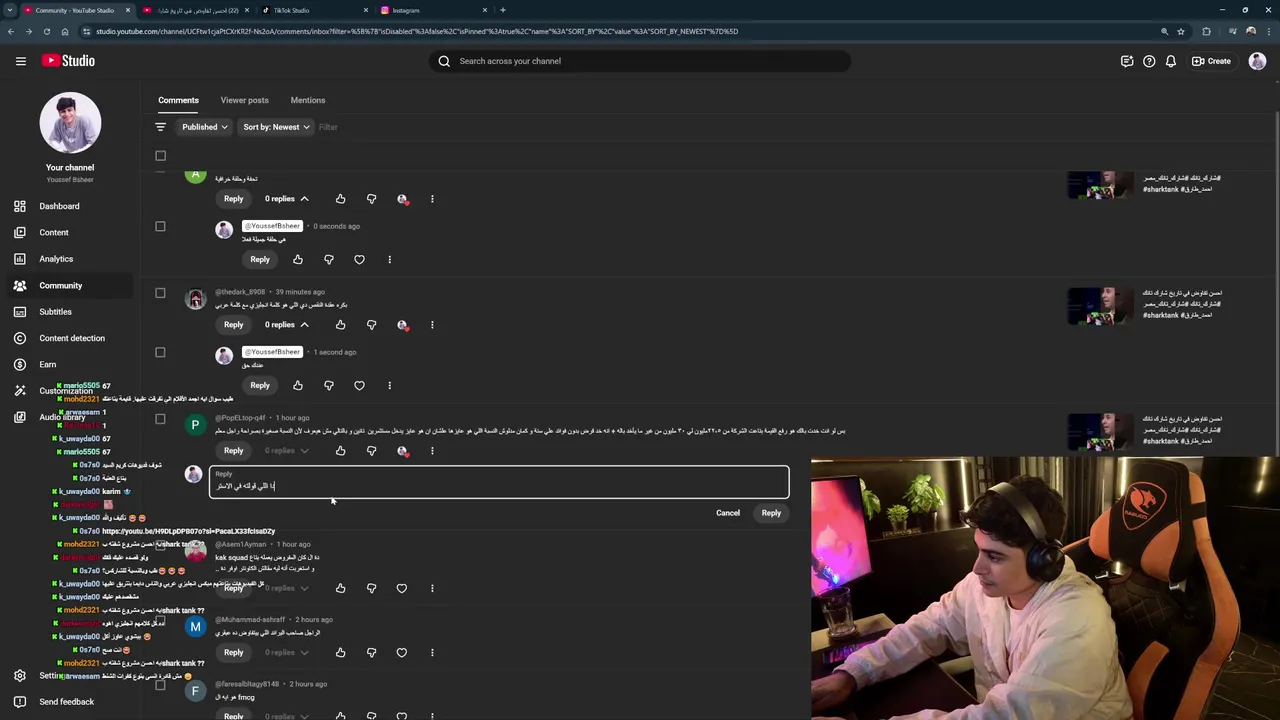Open more options for @thedark_8908 comment
Screen dimensions: 1280x720
pyautogui.click(x=432, y=325)
